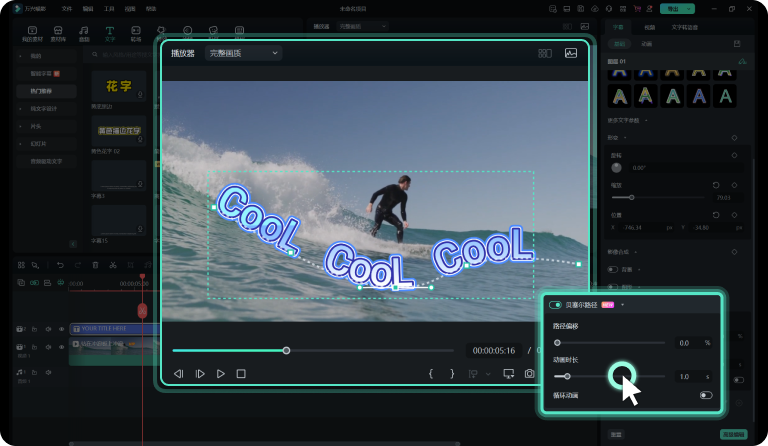Click the 缩放 scale slider handle
The image size is (768, 446).
click(x=632, y=198)
